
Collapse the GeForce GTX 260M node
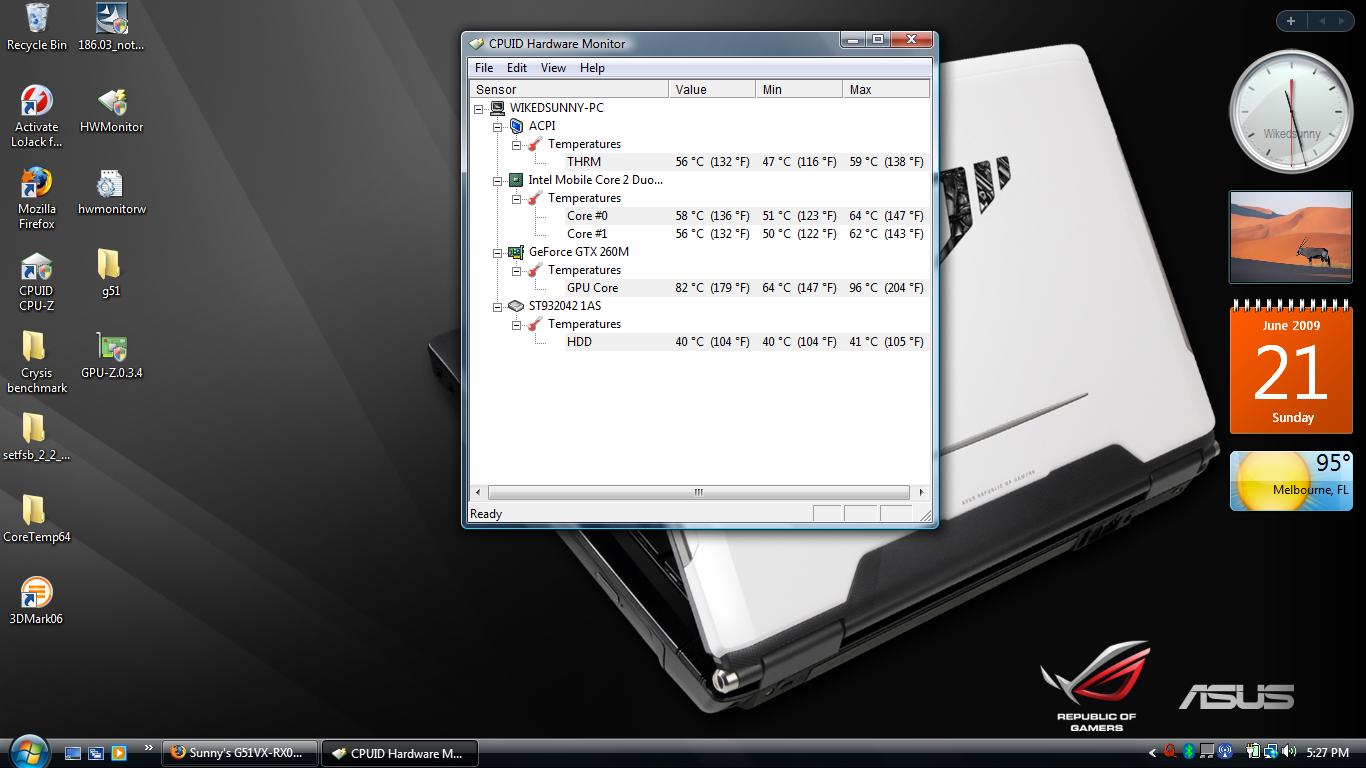click(497, 252)
